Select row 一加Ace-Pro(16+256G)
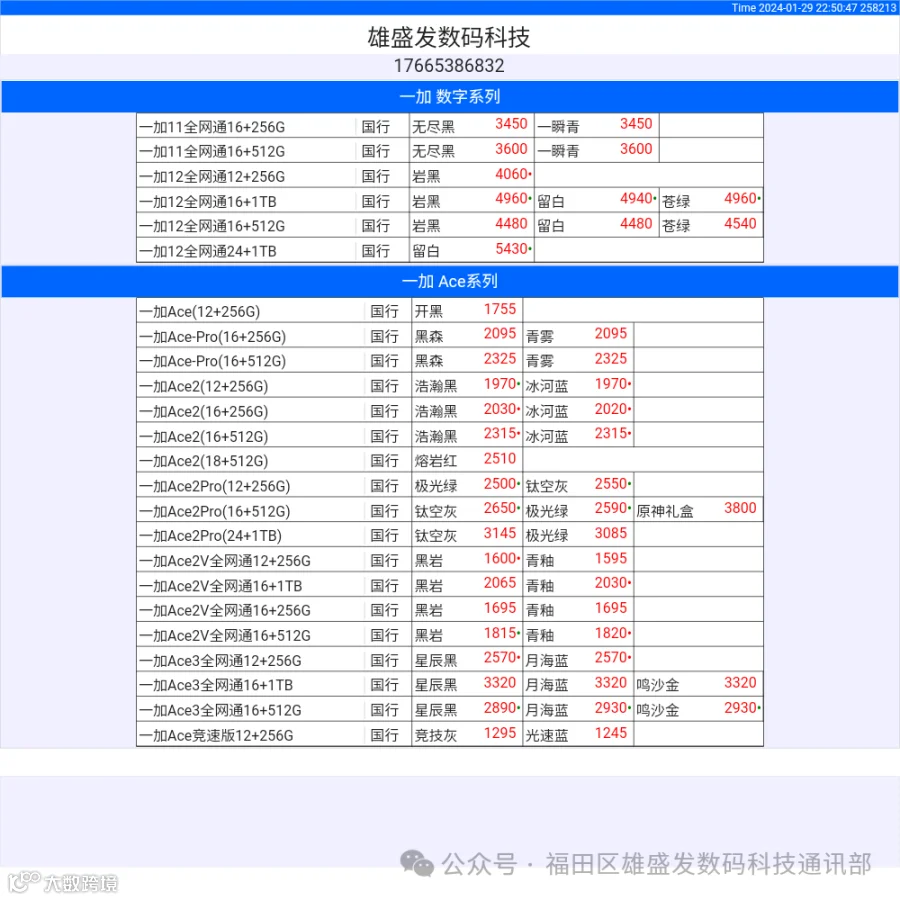900x900 pixels. (450, 335)
